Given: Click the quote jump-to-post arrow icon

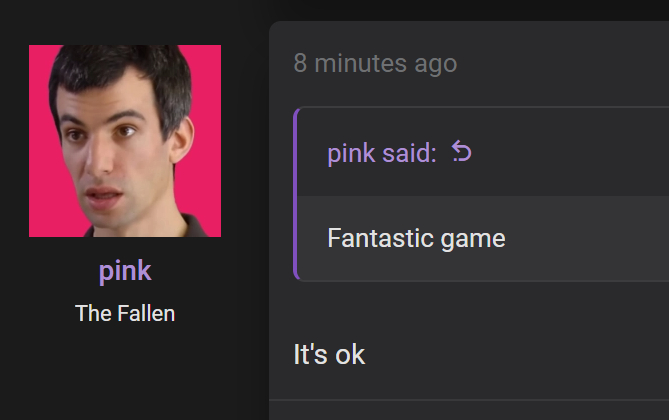Looking at the screenshot, I should [x=461, y=152].
